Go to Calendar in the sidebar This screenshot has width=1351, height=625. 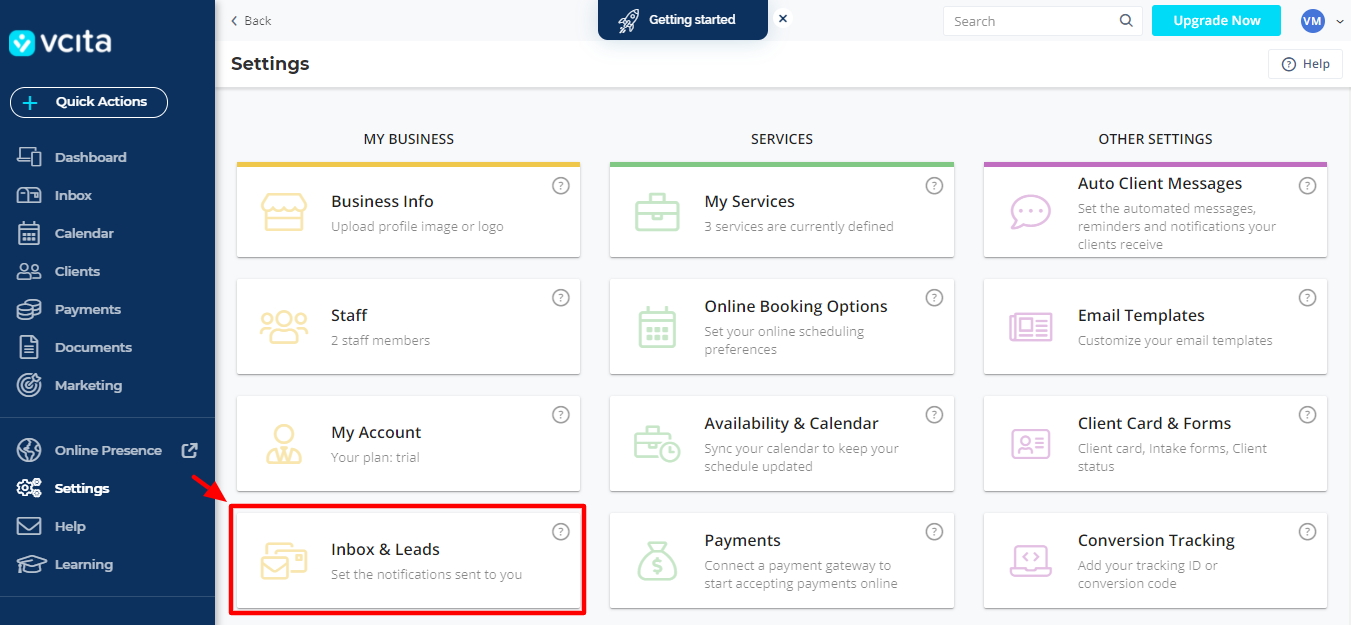click(x=84, y=233)
